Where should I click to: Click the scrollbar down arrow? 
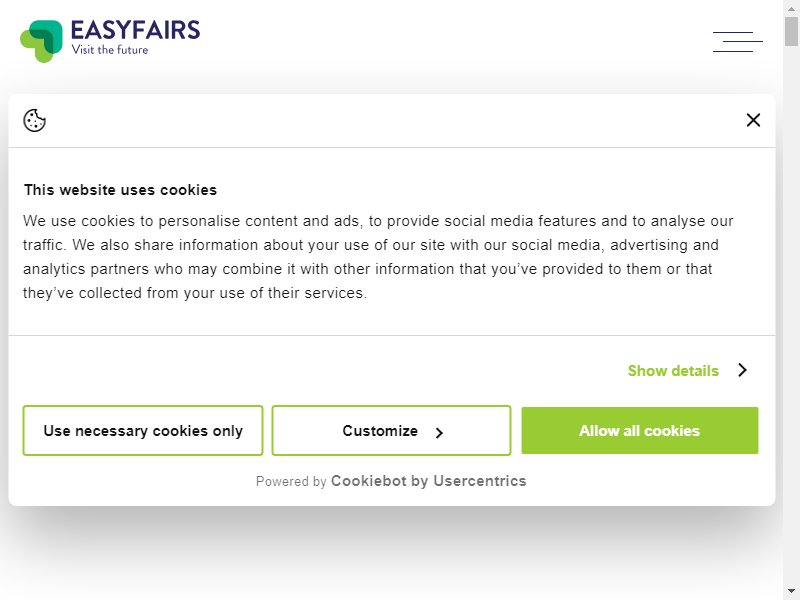click(791, 591)
